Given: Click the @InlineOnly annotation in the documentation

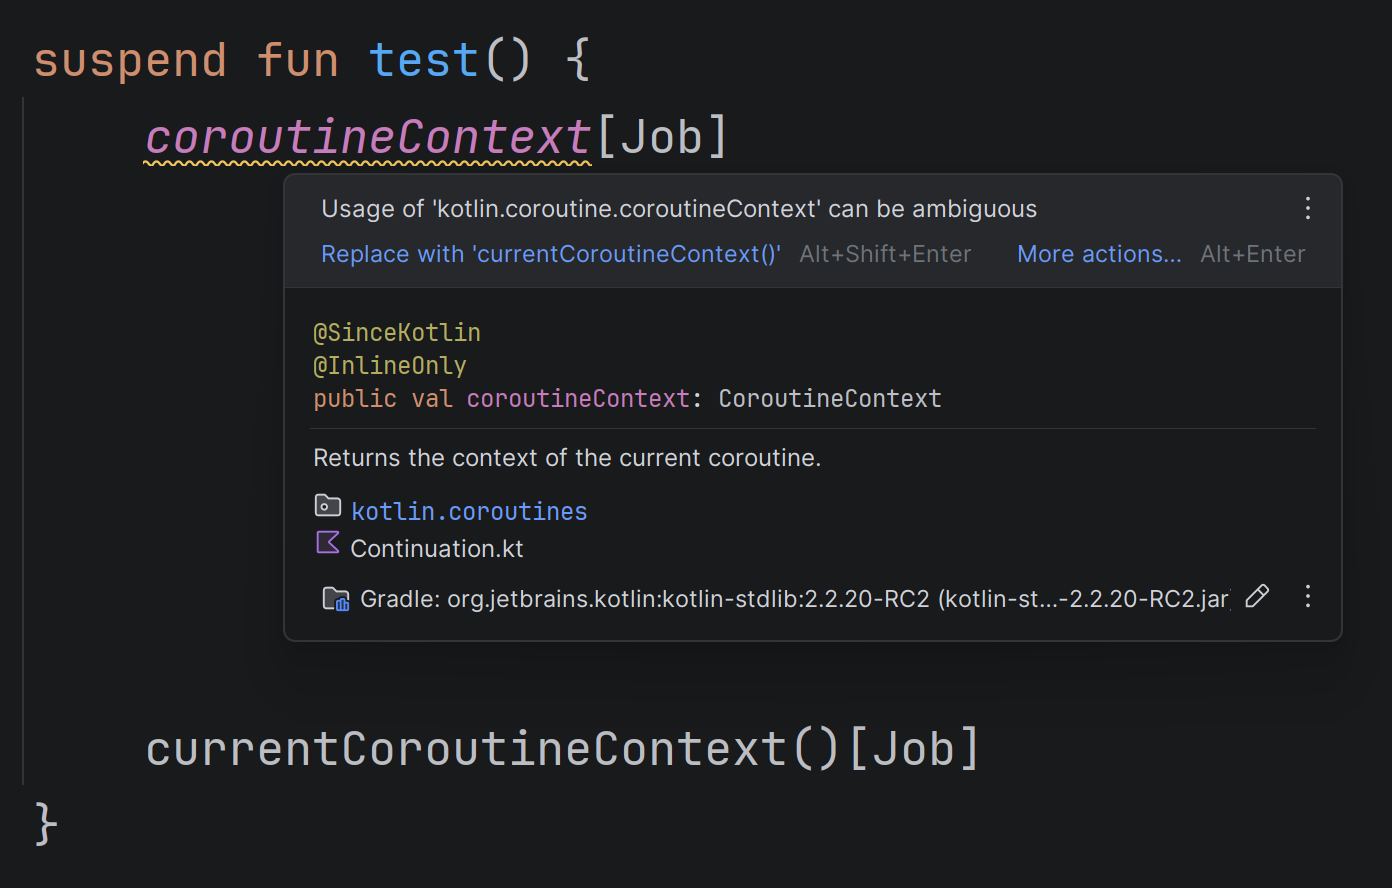Looking at the screenshot, I should point(390,366).
